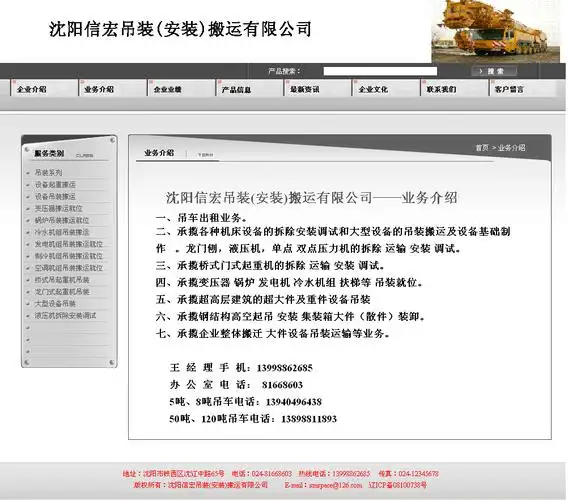The width and height of the screenshot is (568, 500).
Task: Click the line starting 五、承揽超高层建筑
Action: (x=263, y=300)
